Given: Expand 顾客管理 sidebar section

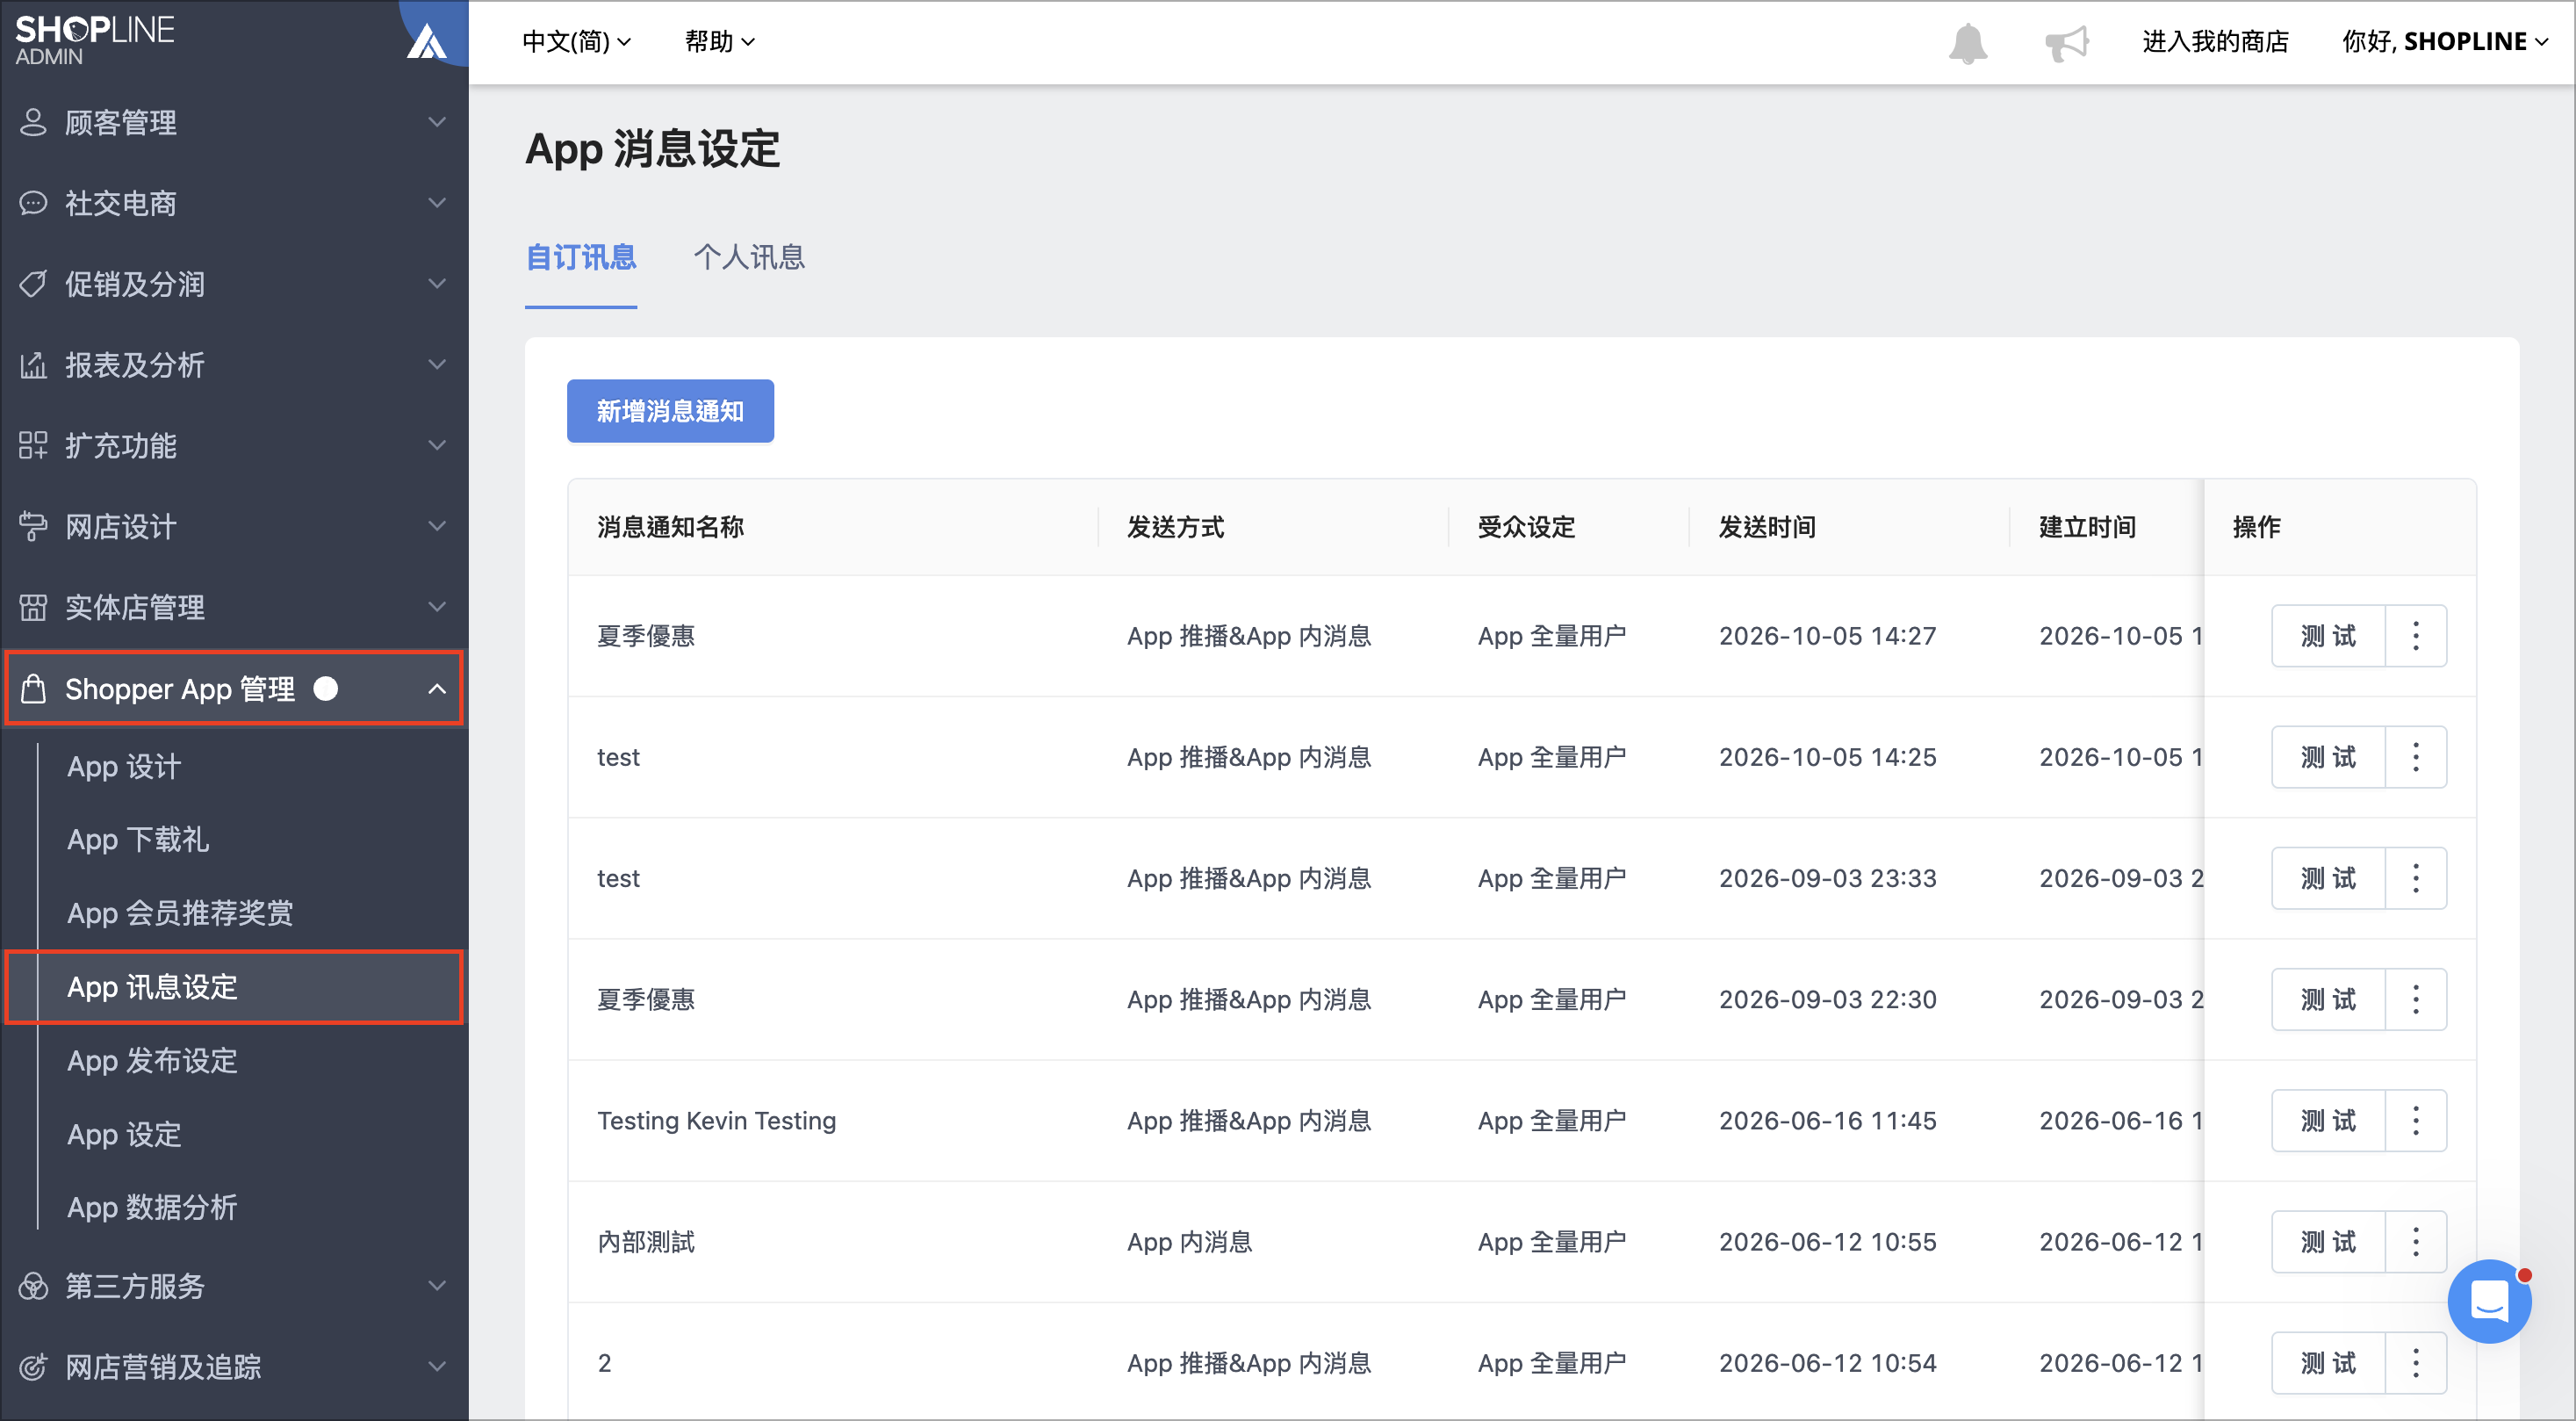Looking at the screenshot, I should click(234, 122).
